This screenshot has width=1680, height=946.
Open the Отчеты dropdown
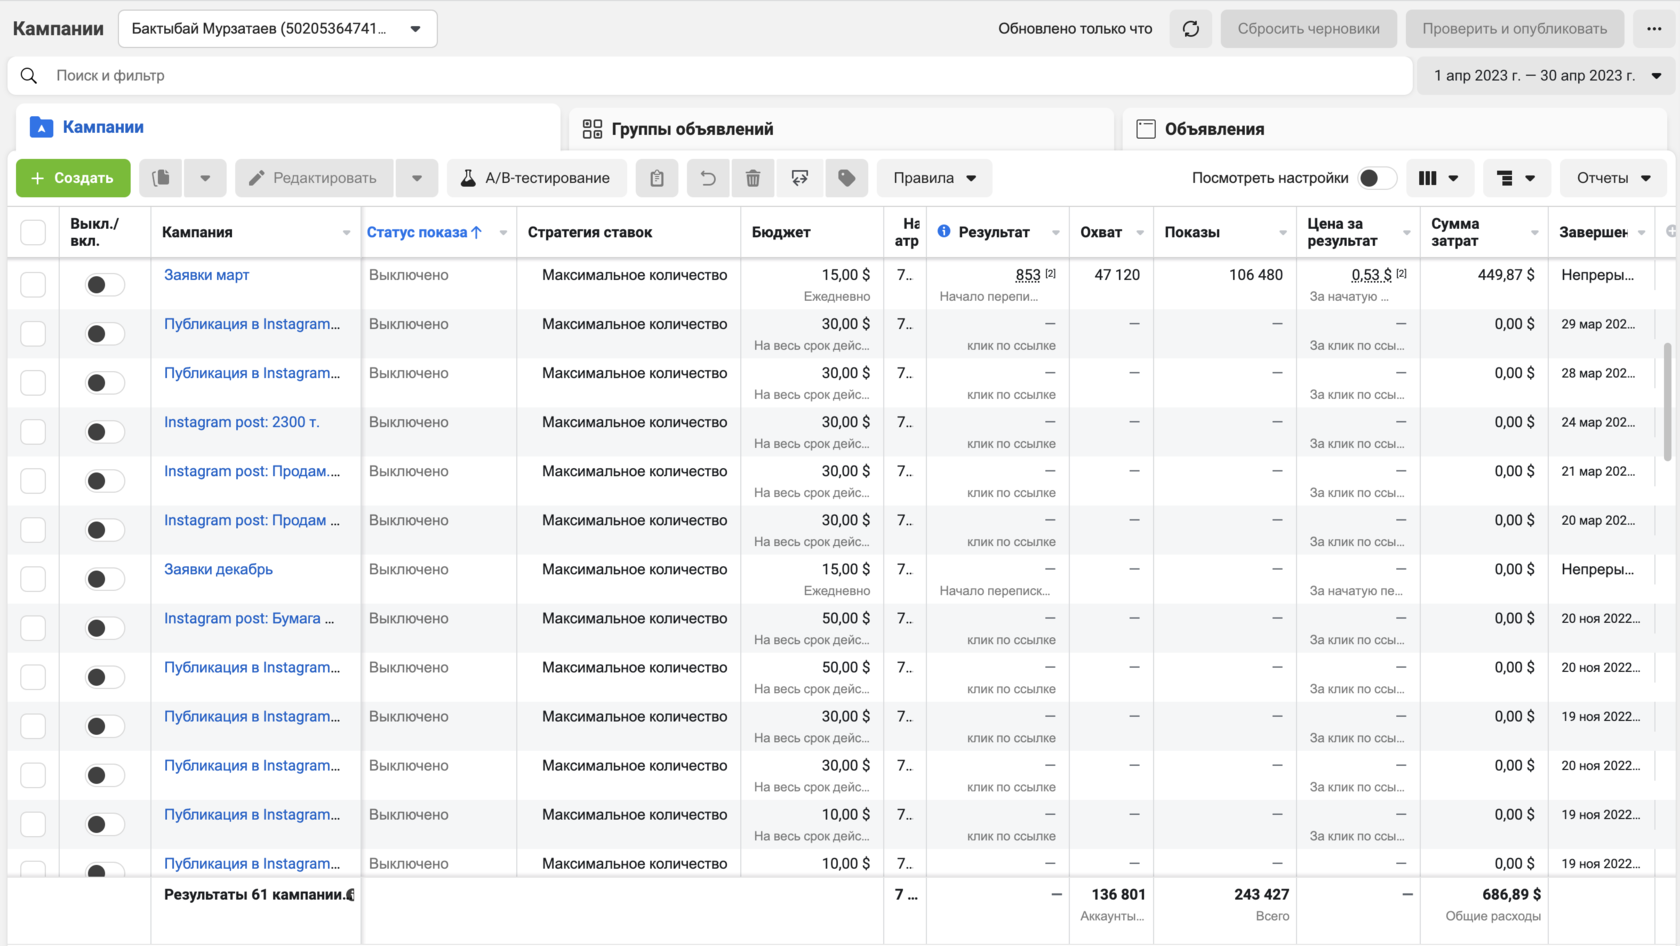tap(1613, 178)
